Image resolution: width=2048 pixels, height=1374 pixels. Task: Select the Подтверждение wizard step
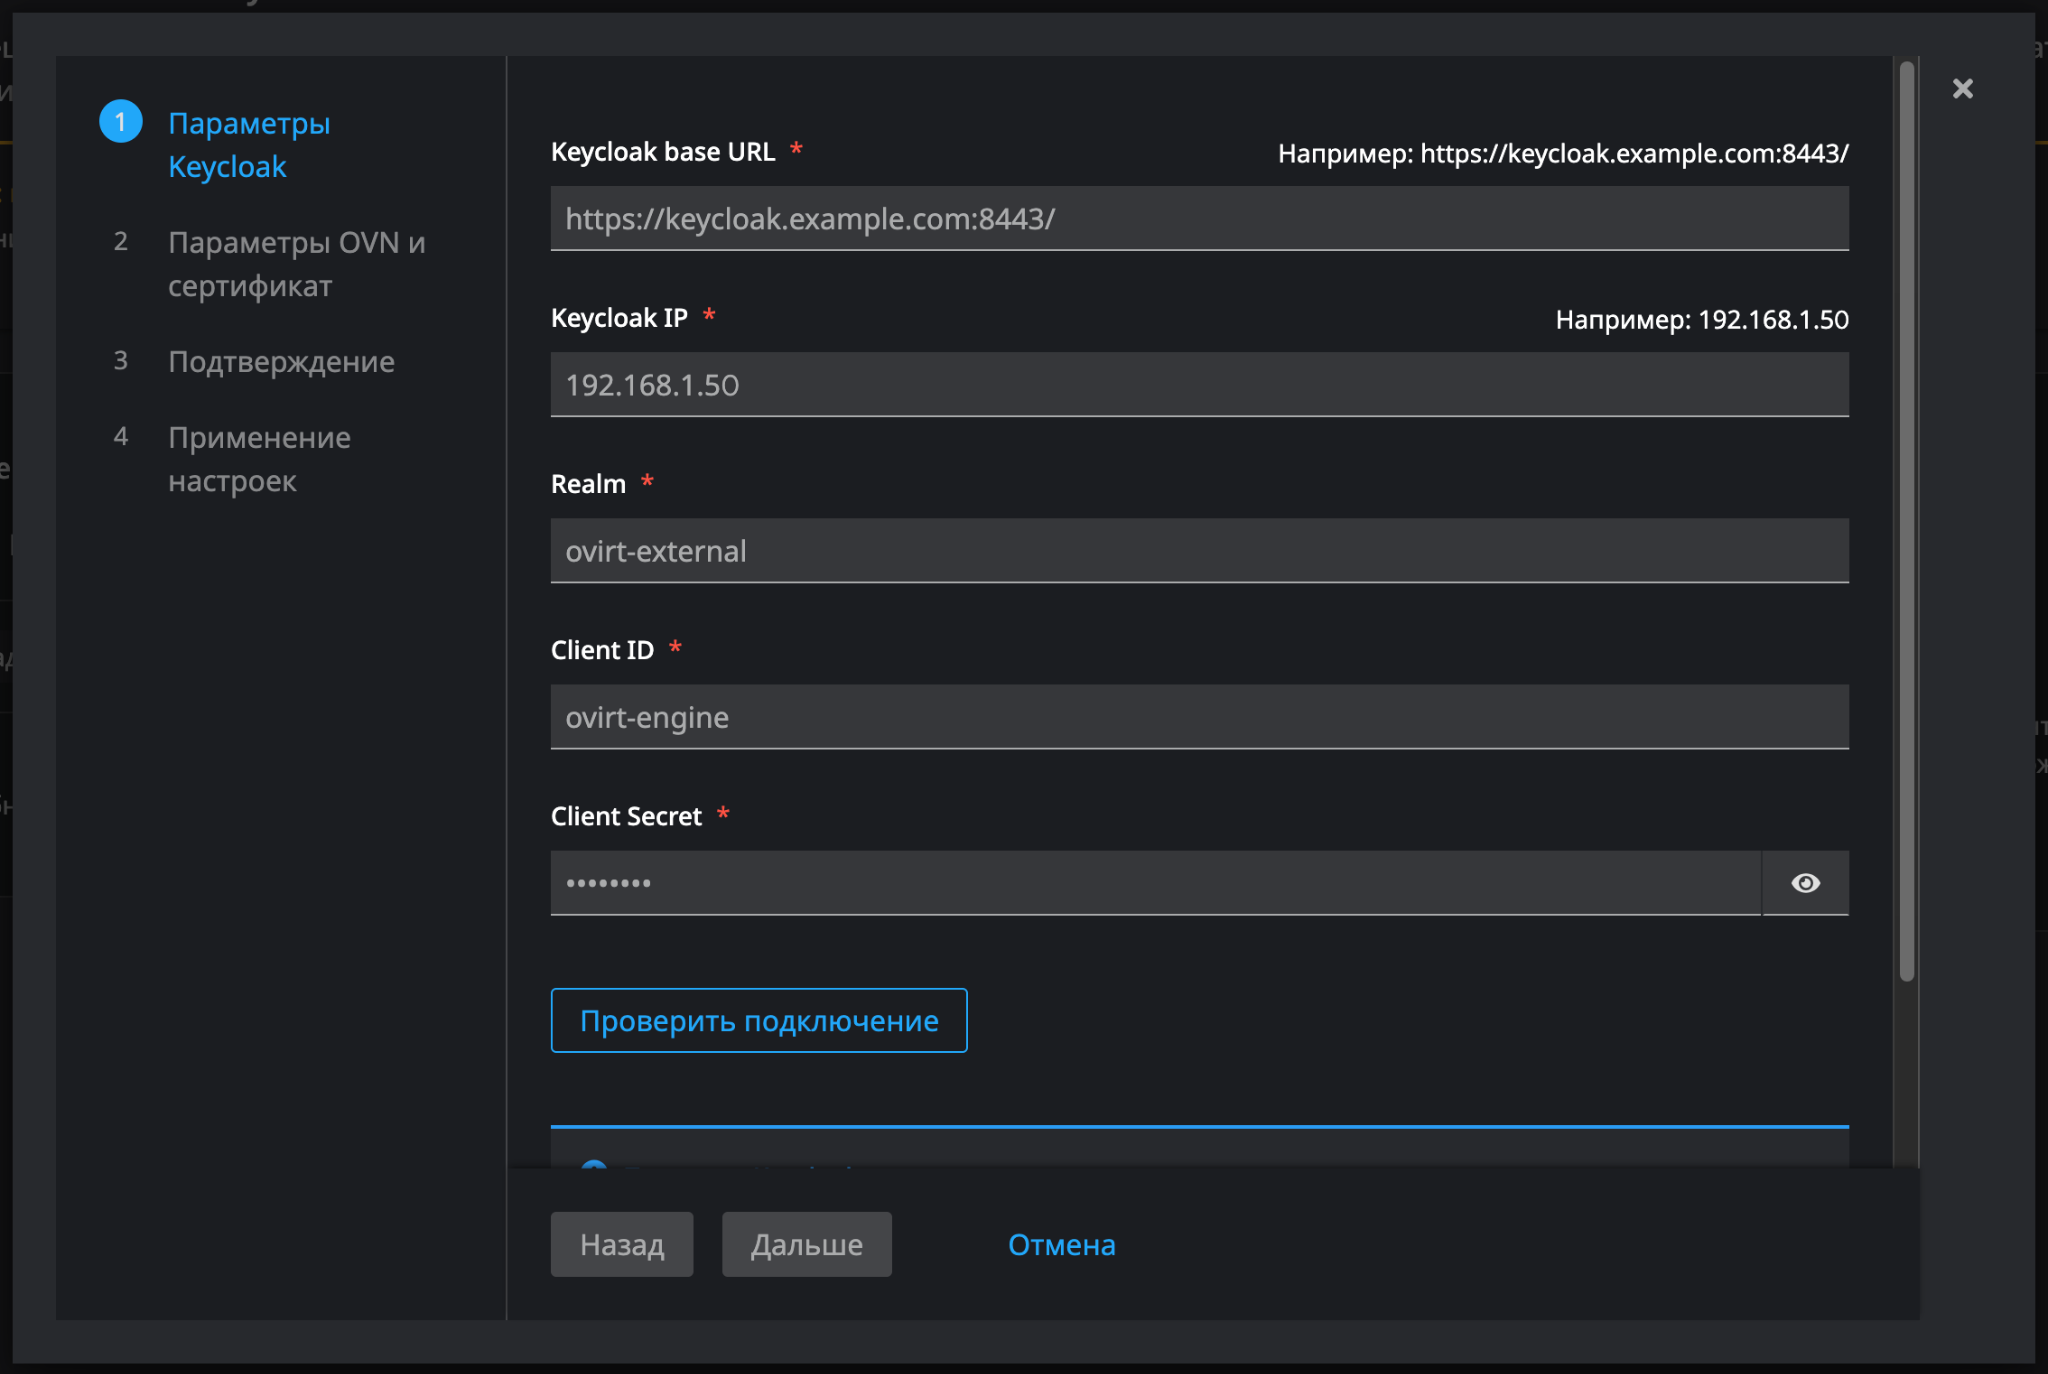[281, 361]
